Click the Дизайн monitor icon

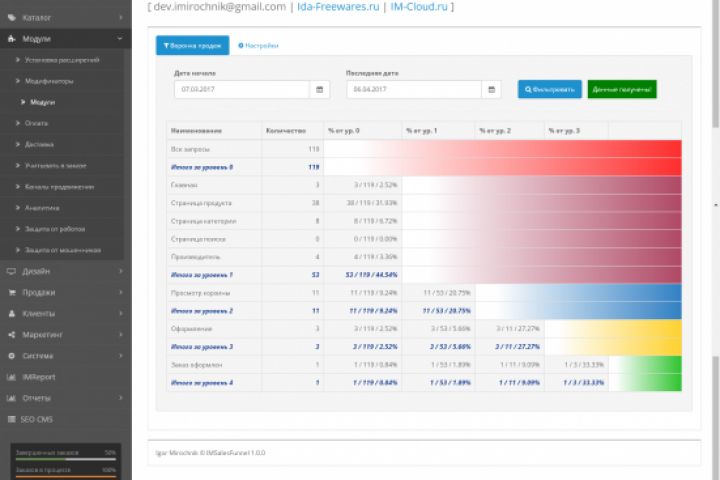coord(11,271)
